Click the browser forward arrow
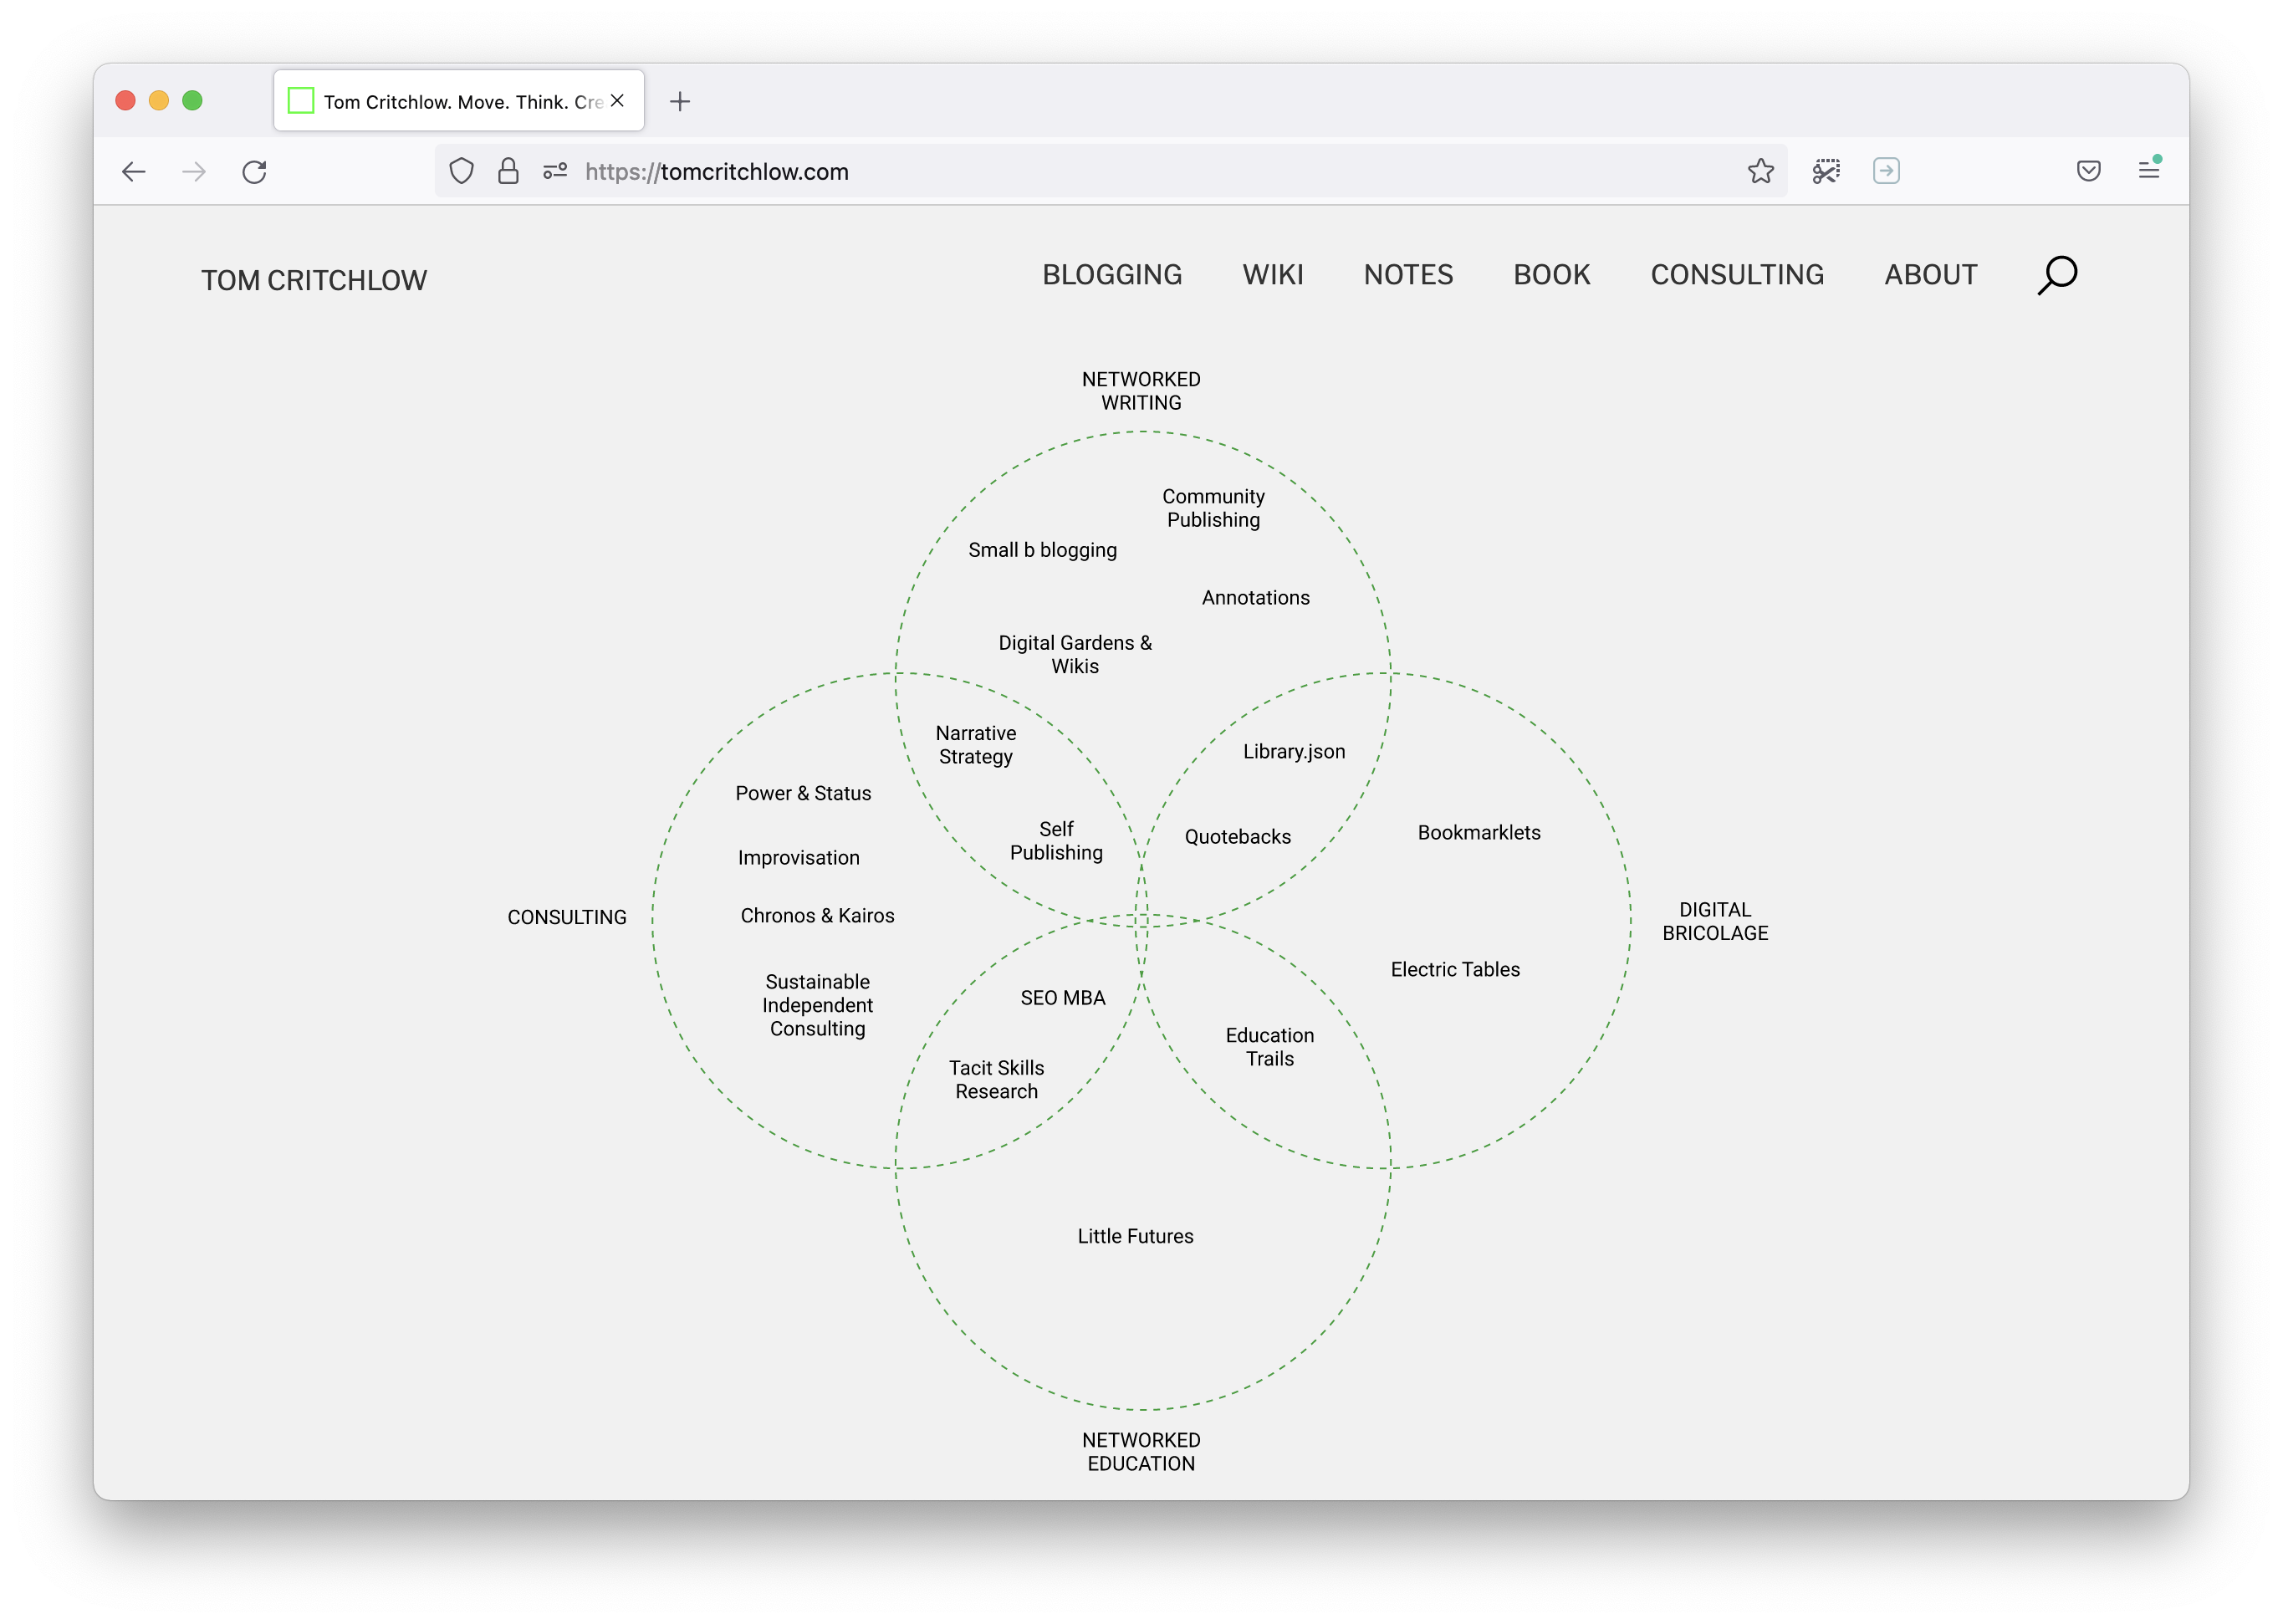This screenshot has width=2283, height=1624. coord(194,172)
